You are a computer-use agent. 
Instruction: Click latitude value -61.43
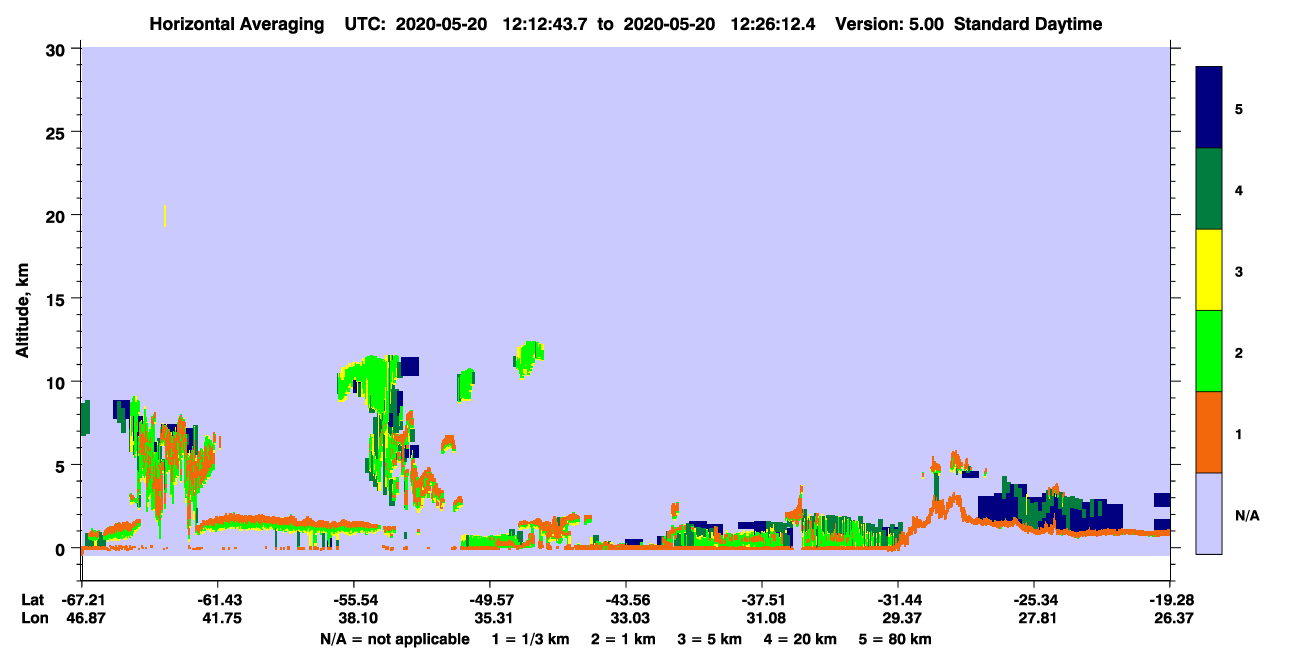click(218, 599)
